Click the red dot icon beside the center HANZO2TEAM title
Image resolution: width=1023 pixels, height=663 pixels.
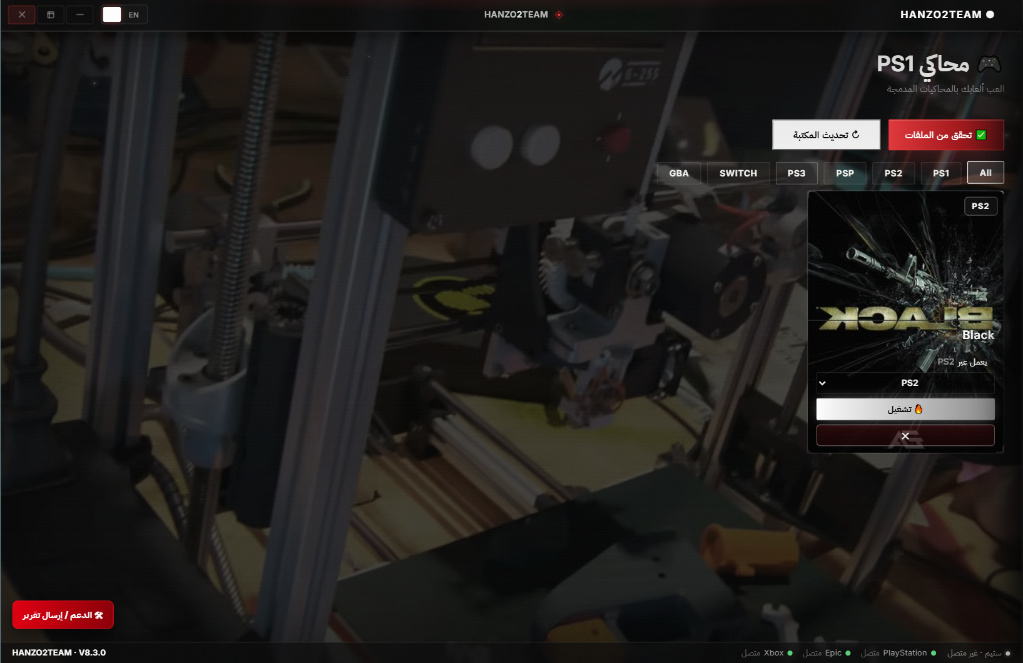click(558, 14)
